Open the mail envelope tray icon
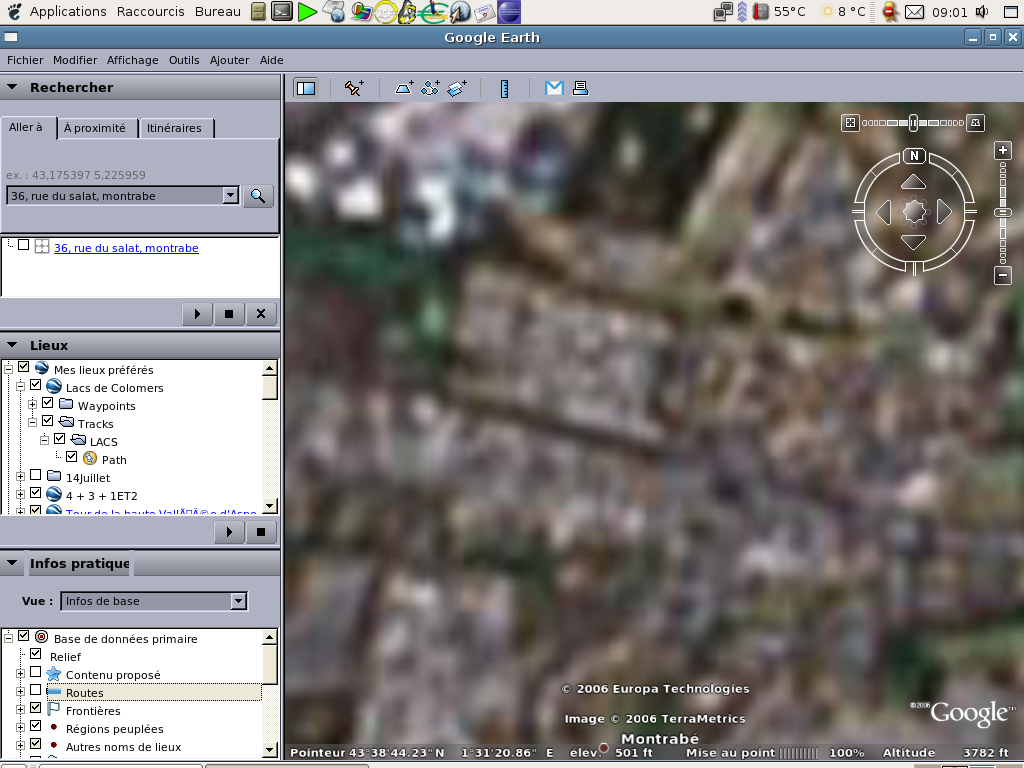Image resolution: width=1024 pixels, height=768 pixels. coord(914,12)
